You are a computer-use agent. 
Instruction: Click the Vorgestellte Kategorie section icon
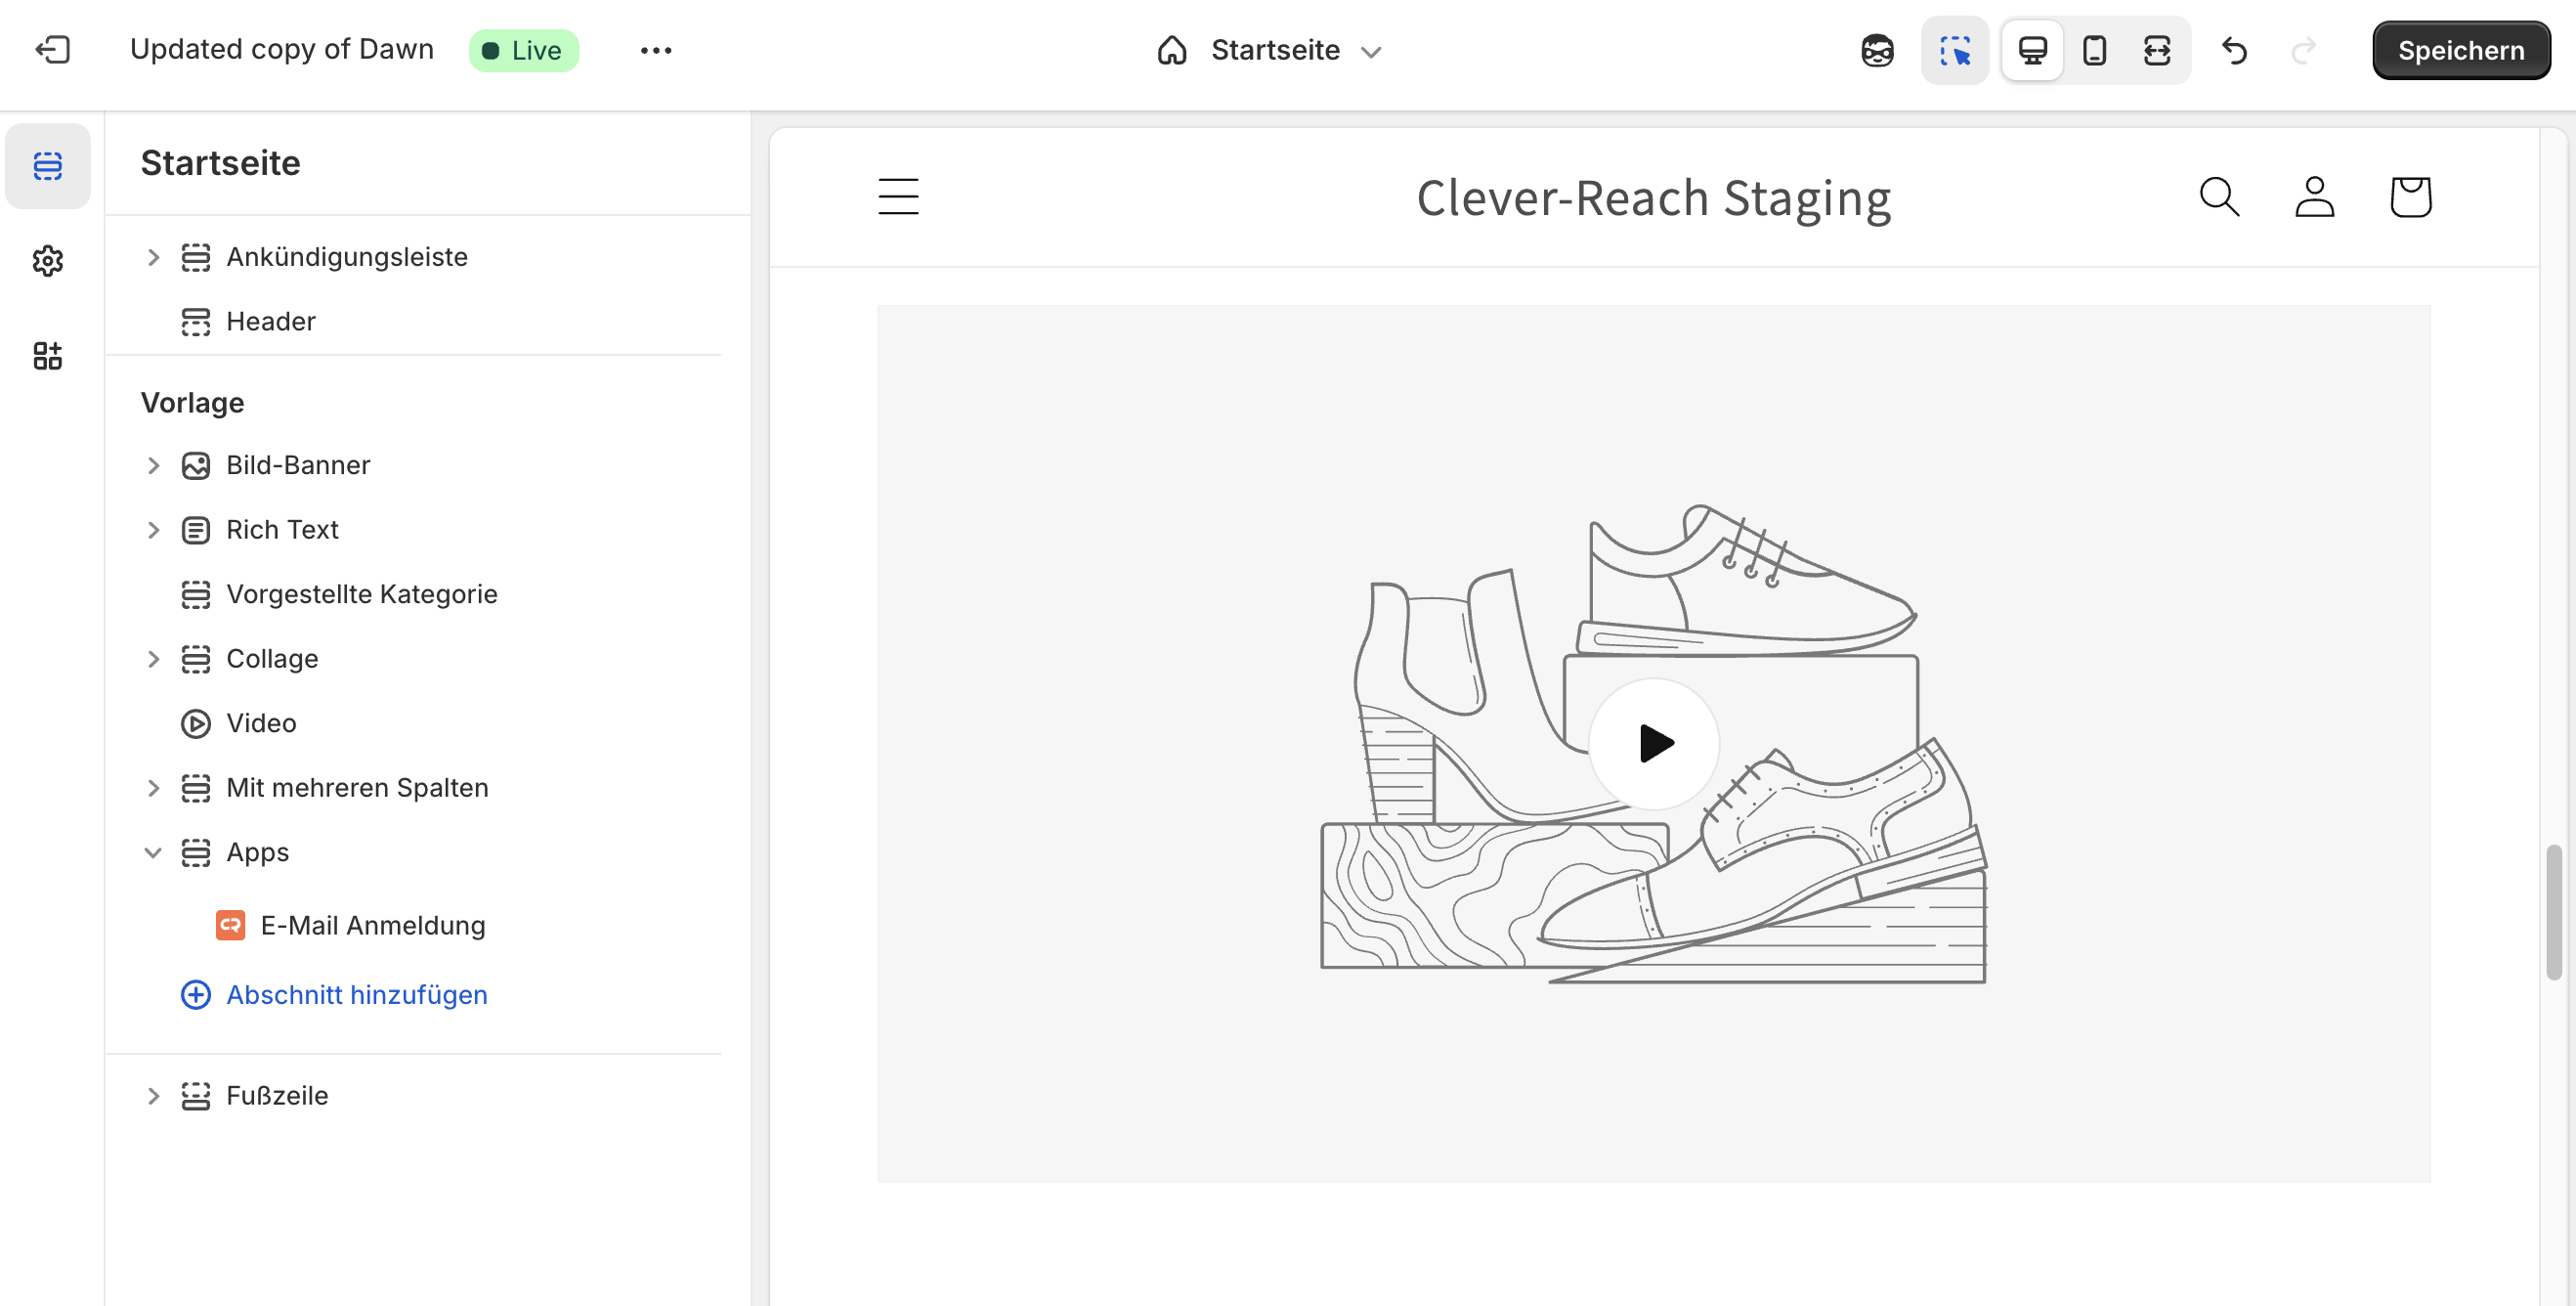[x=195, y=595]
